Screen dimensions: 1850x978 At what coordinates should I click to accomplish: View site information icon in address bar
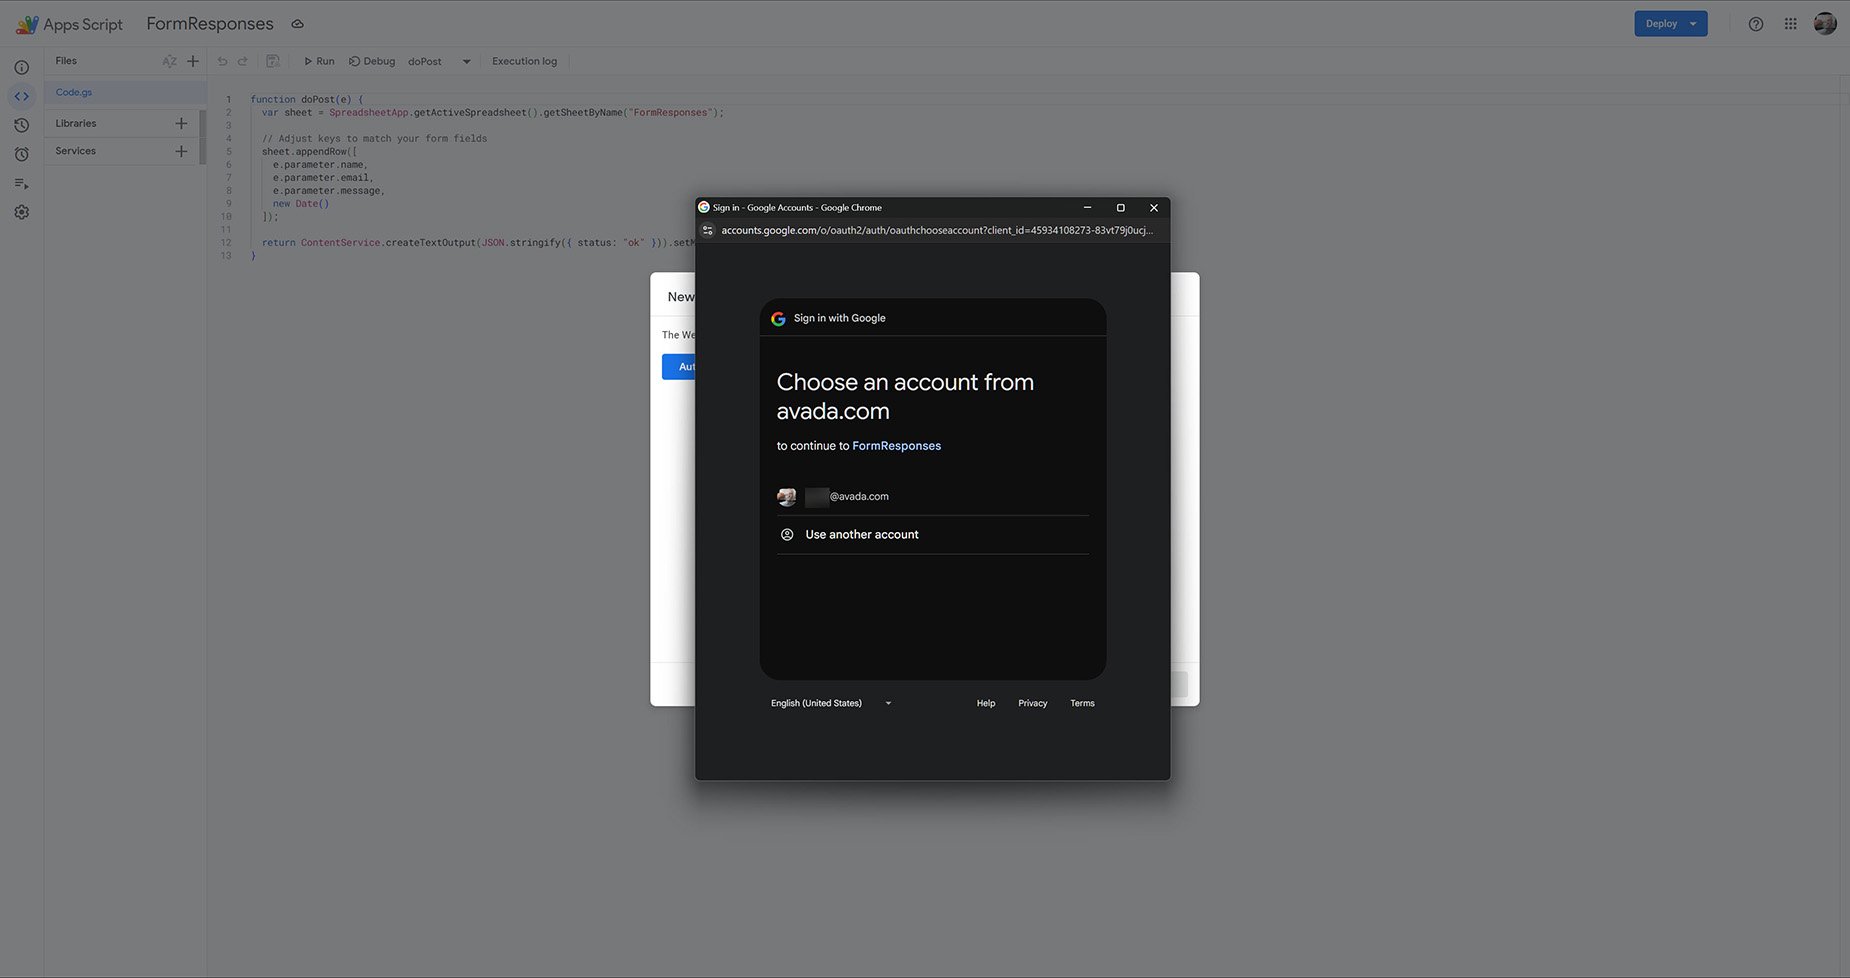pos(708,231)
